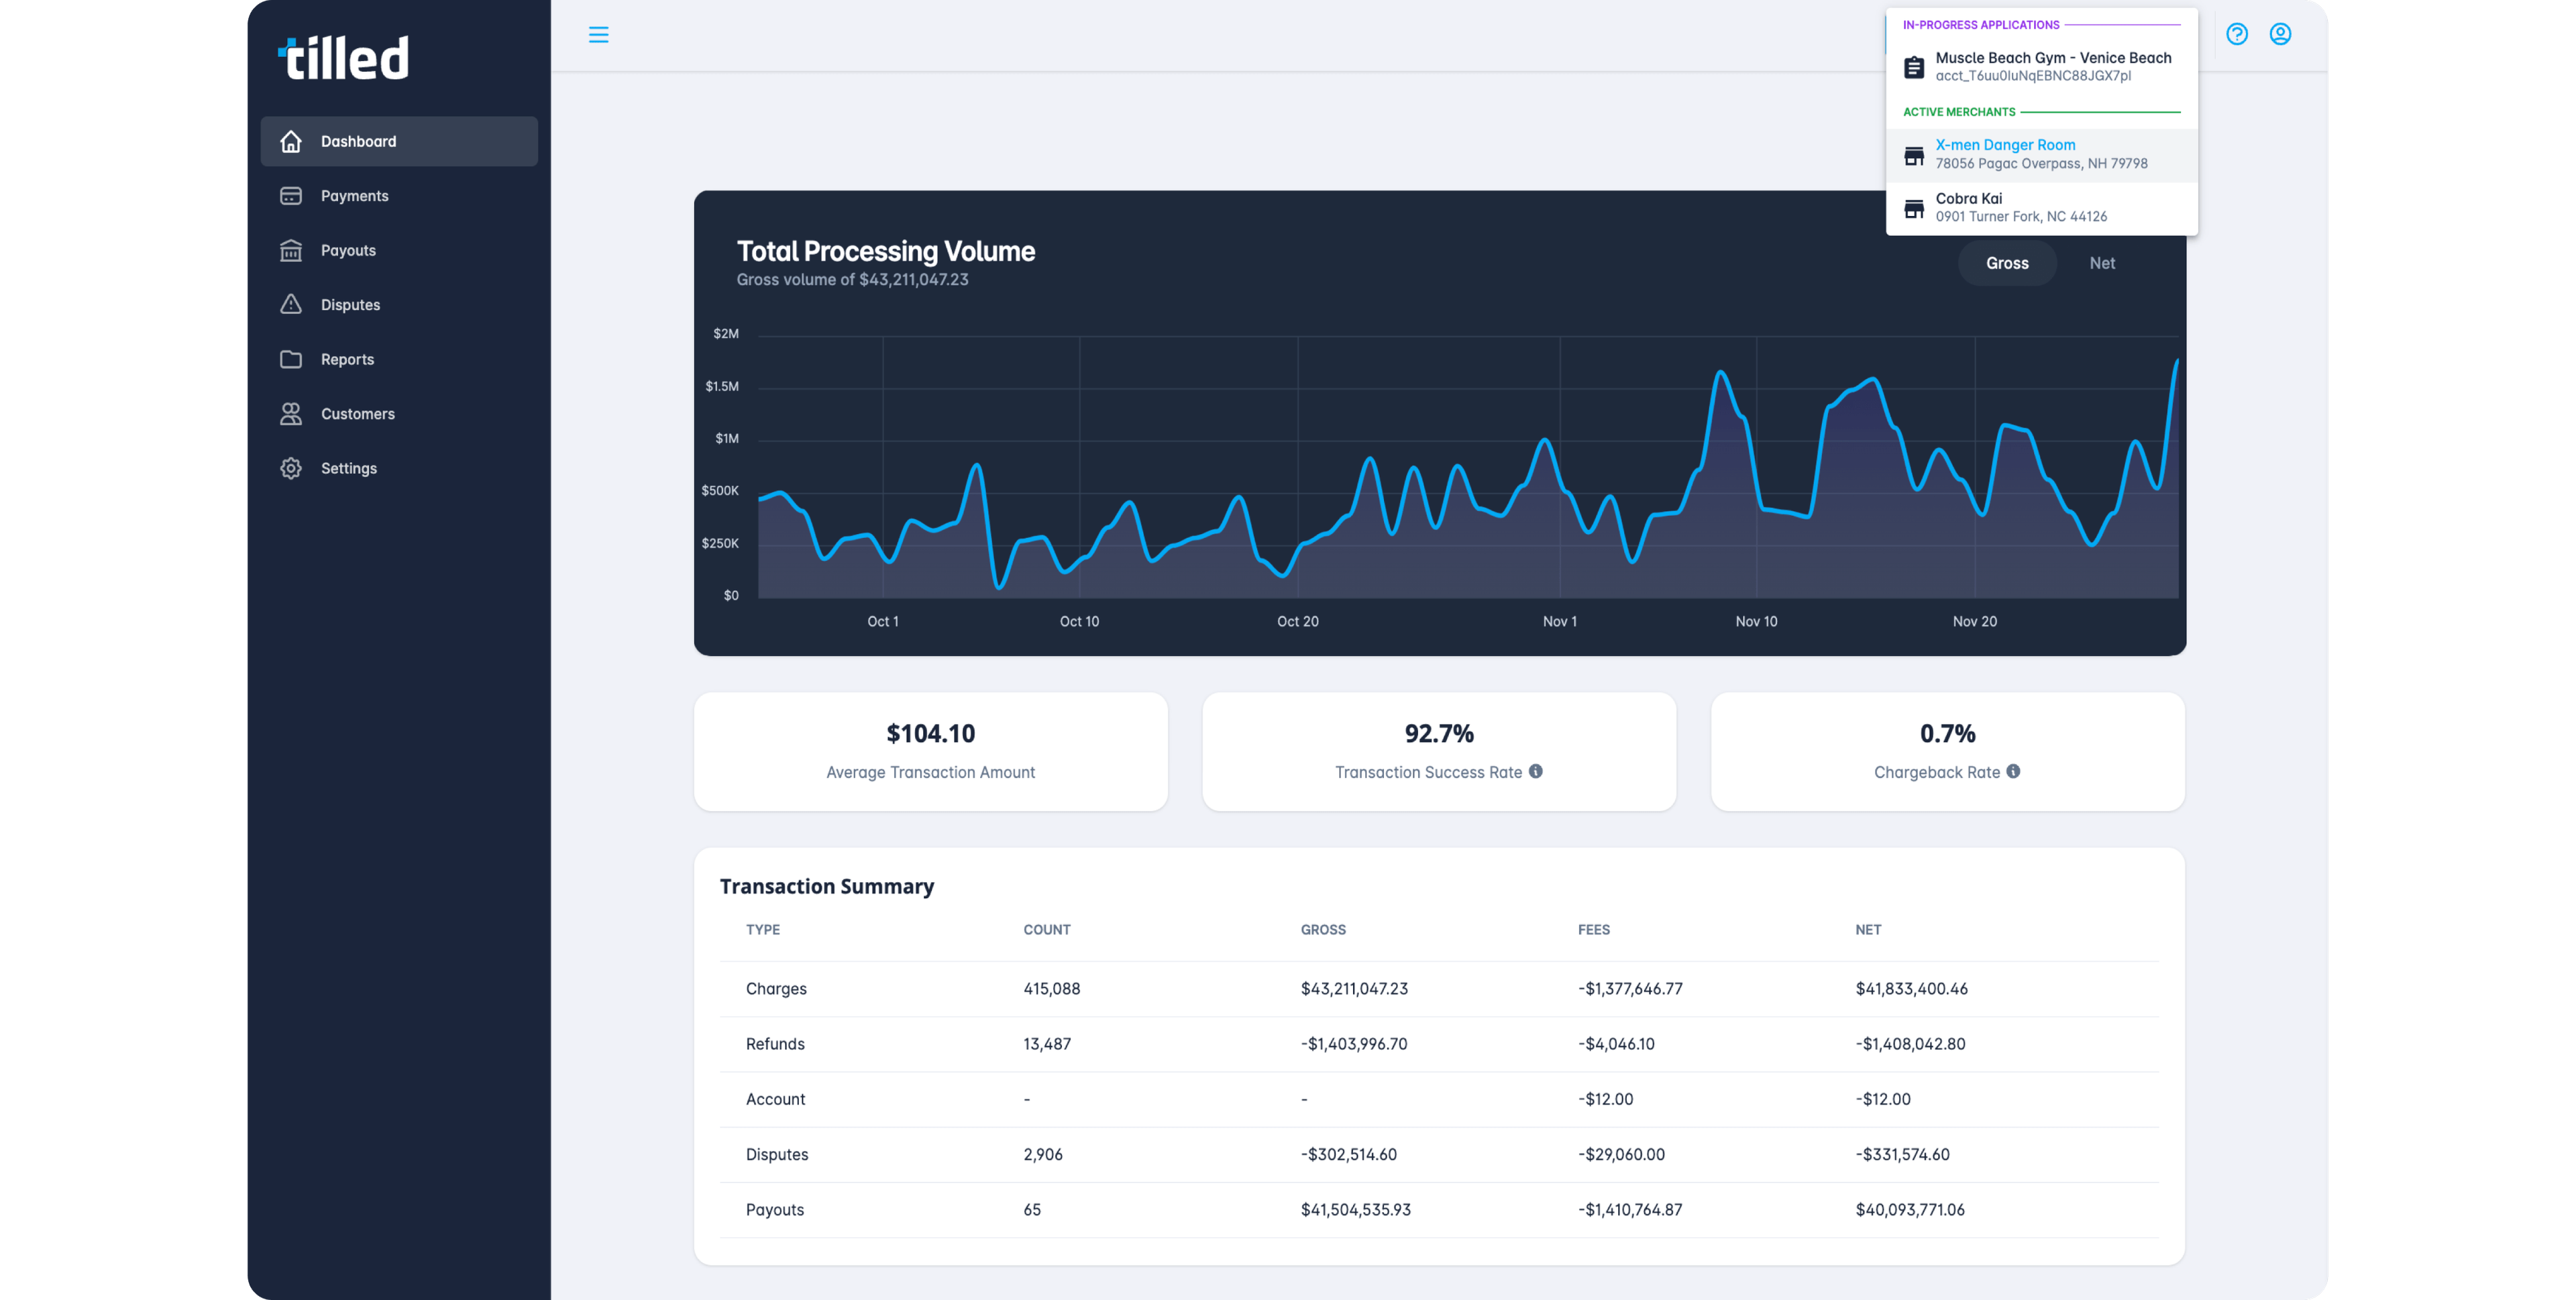
Task: Show Transaction Success Rate info tooltip
Action: [x=1535, y=771]
